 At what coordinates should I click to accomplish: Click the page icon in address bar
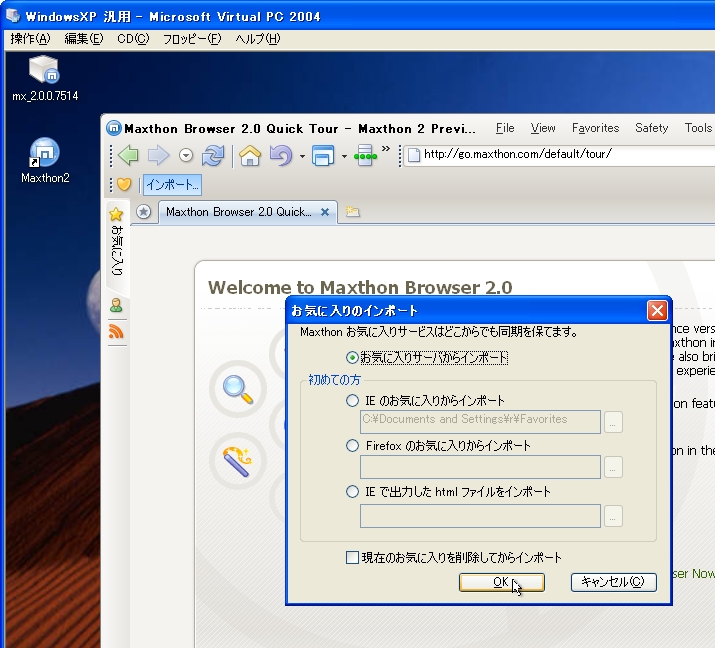[x=414, y=155]
